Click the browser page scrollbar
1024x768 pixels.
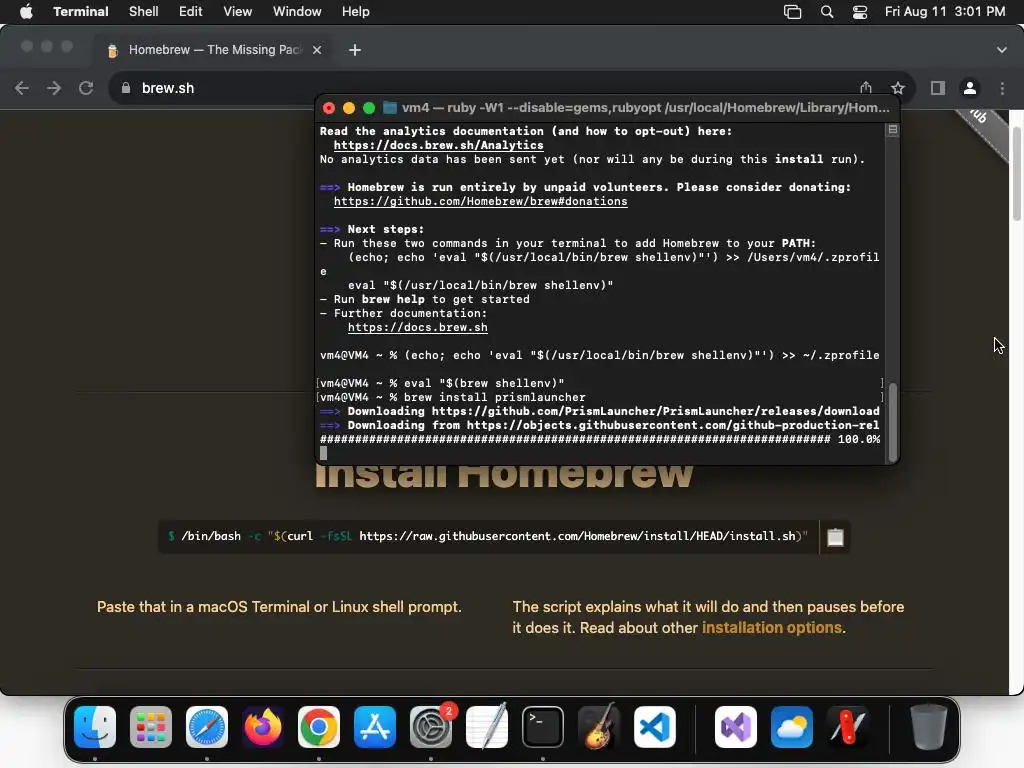click(1017, 174)
